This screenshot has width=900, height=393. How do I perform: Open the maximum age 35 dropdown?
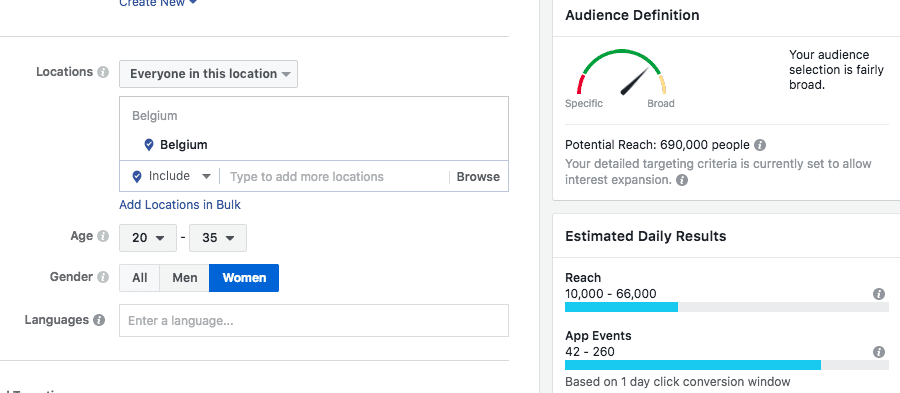(x=218, y=238)
